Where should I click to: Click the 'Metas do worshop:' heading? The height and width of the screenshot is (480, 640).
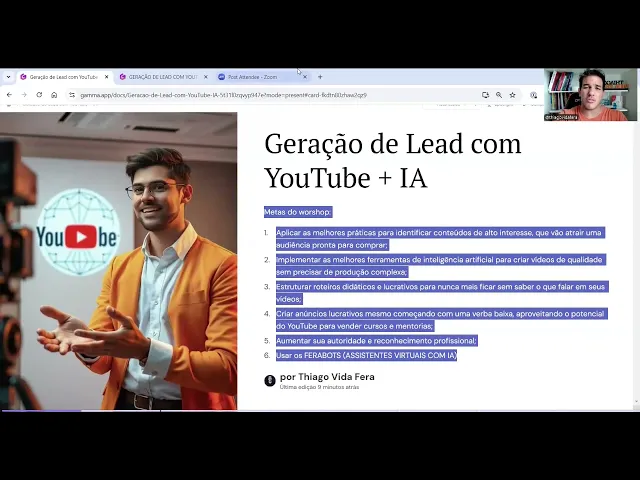298,212
